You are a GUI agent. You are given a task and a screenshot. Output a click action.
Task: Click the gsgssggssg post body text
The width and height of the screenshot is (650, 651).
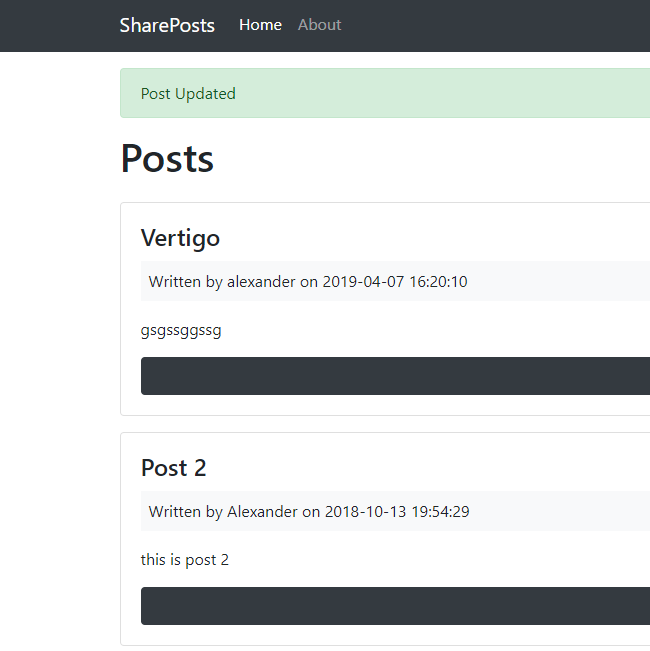coord(181,330)
